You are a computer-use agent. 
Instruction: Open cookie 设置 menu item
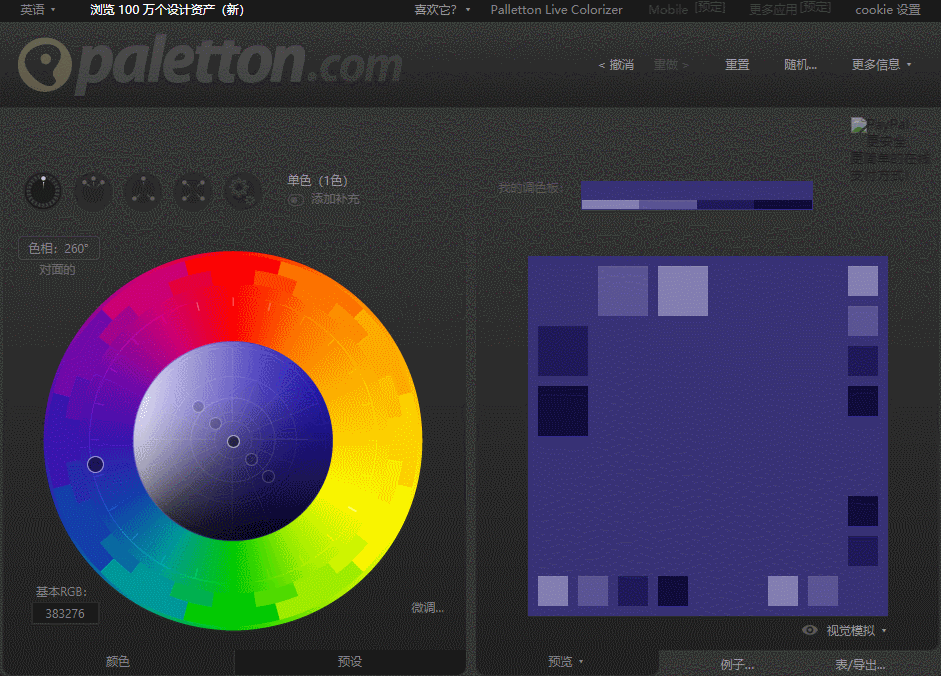coord(888,10)
